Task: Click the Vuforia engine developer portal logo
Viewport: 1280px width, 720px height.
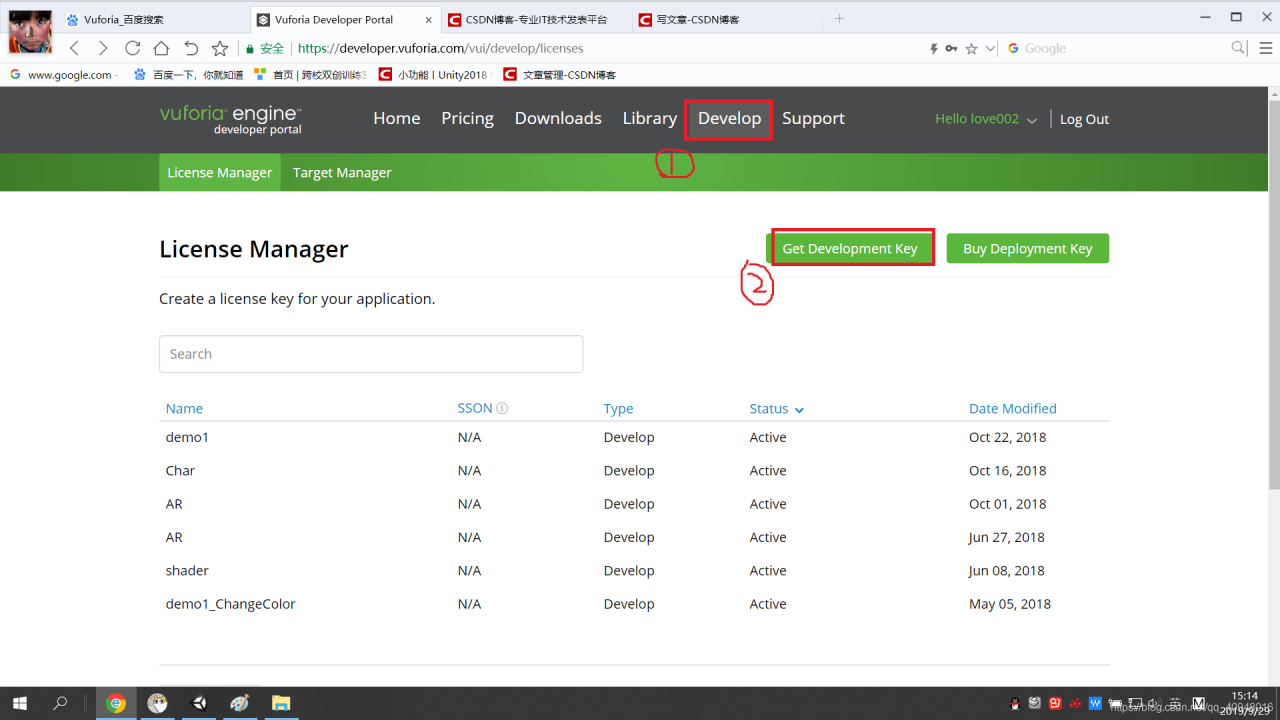Action: tap(231, 119)
